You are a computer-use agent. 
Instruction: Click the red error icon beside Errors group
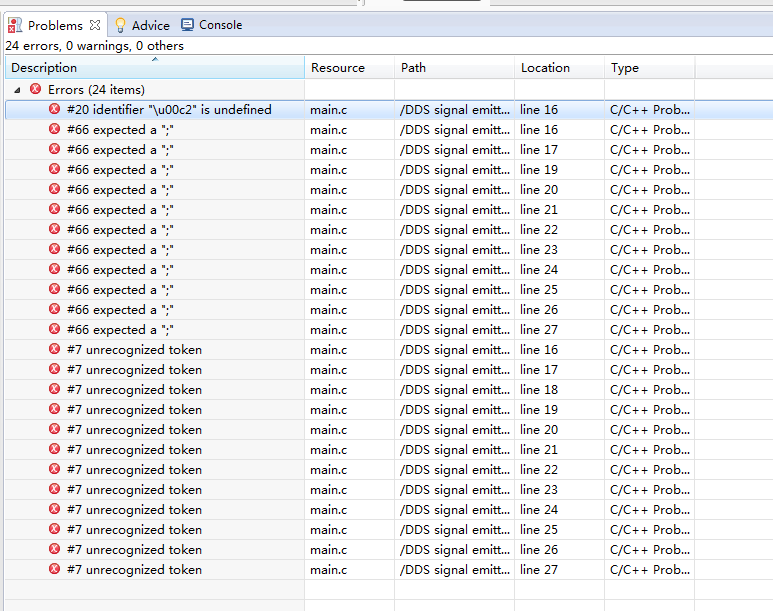point(35,89)
